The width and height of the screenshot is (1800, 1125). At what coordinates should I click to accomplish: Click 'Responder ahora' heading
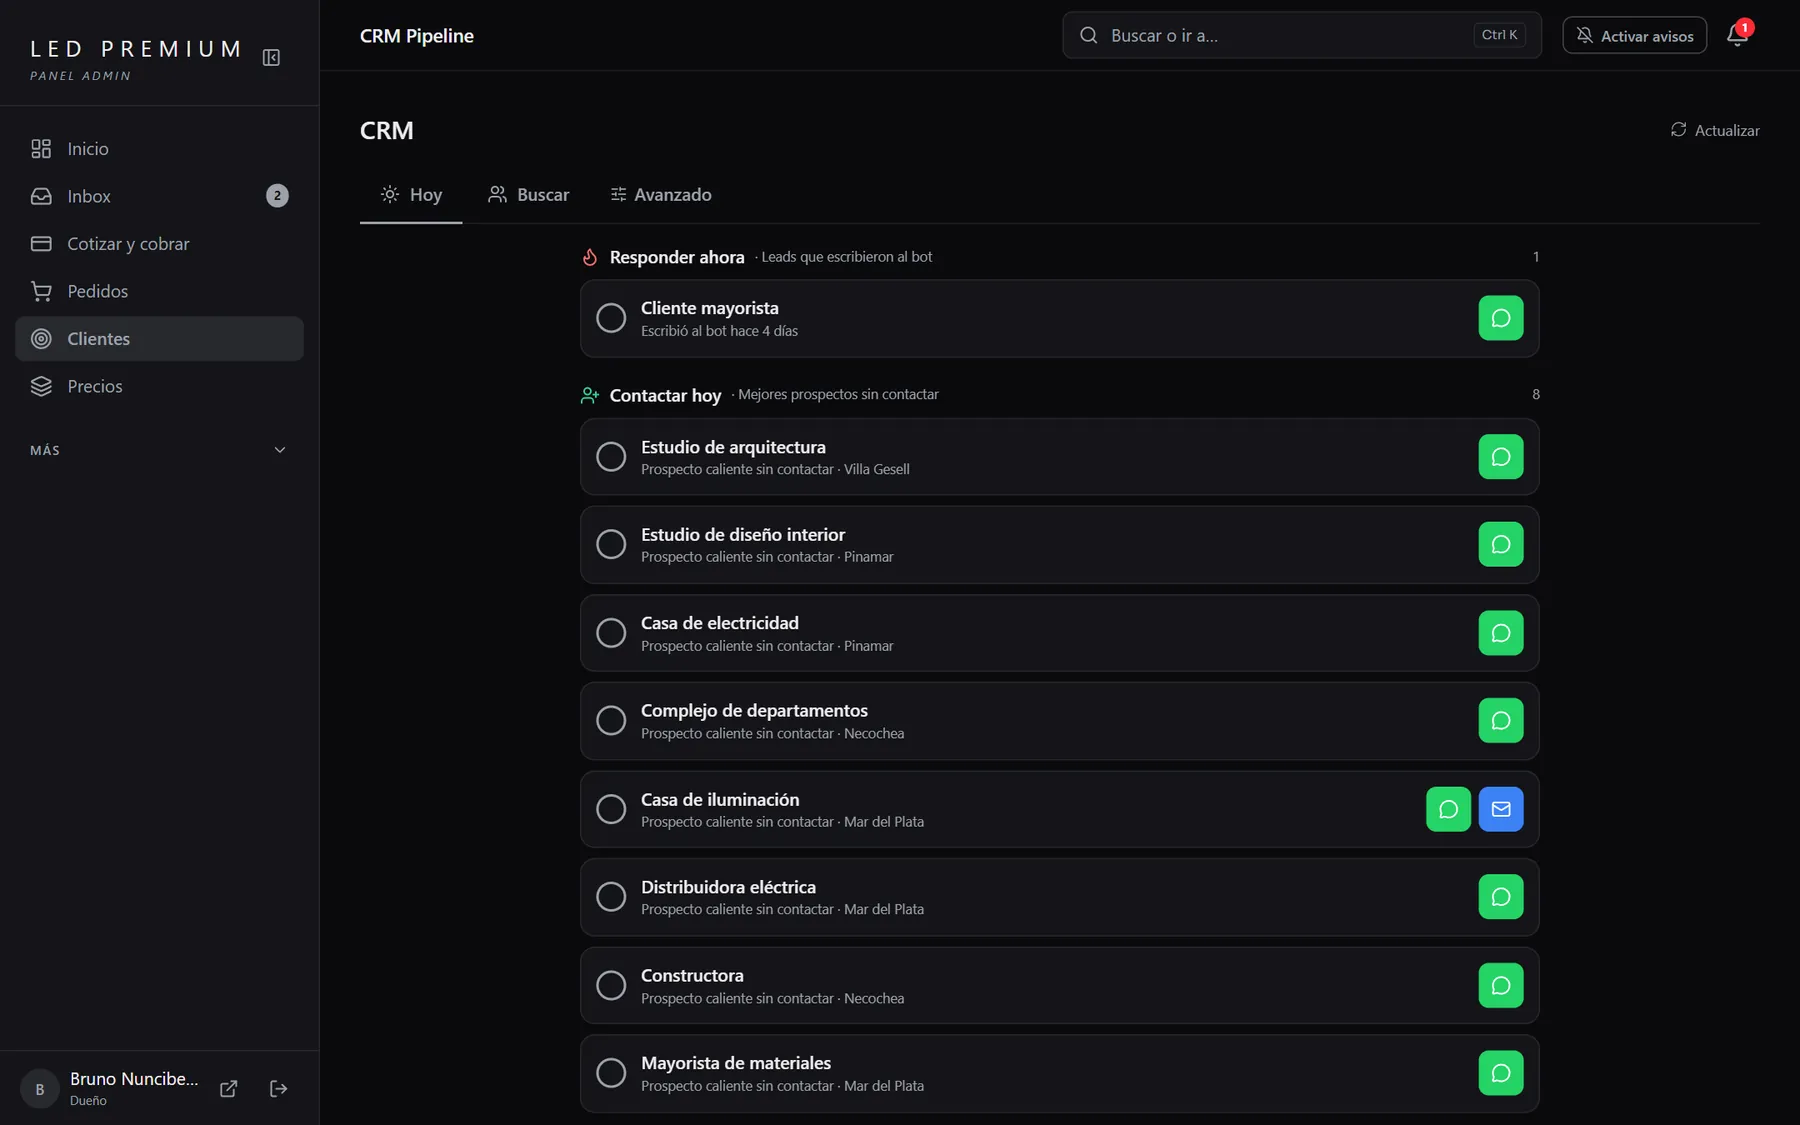point(677,257)
